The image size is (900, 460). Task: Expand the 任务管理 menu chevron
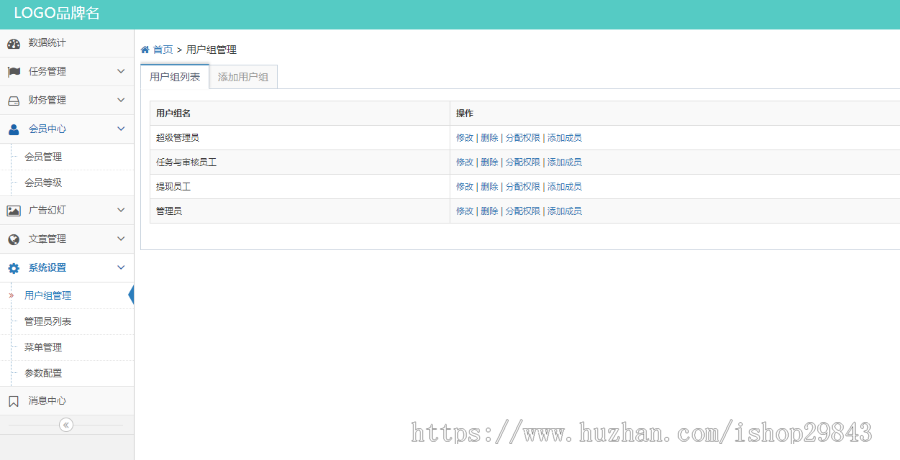click(121, 71)
